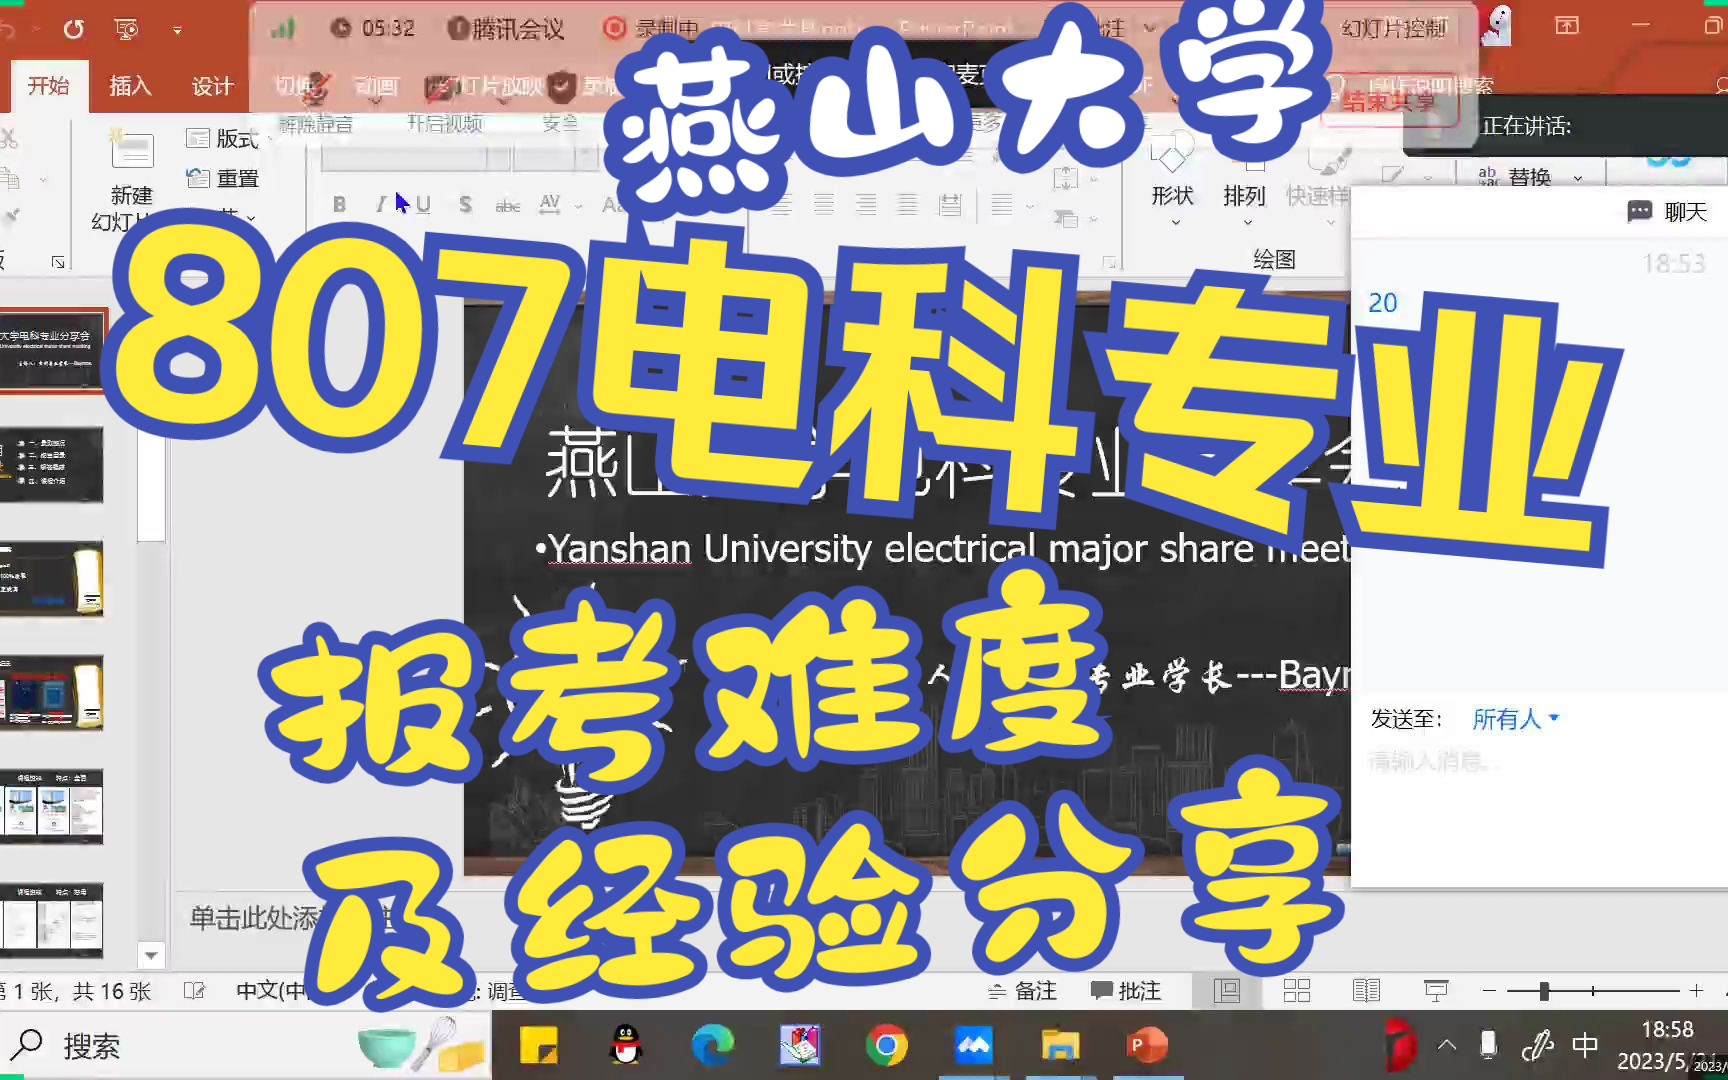The image size is (1728, 1080).
Task: Switch to Normal view in status bar
Action: pos(1227,990)
